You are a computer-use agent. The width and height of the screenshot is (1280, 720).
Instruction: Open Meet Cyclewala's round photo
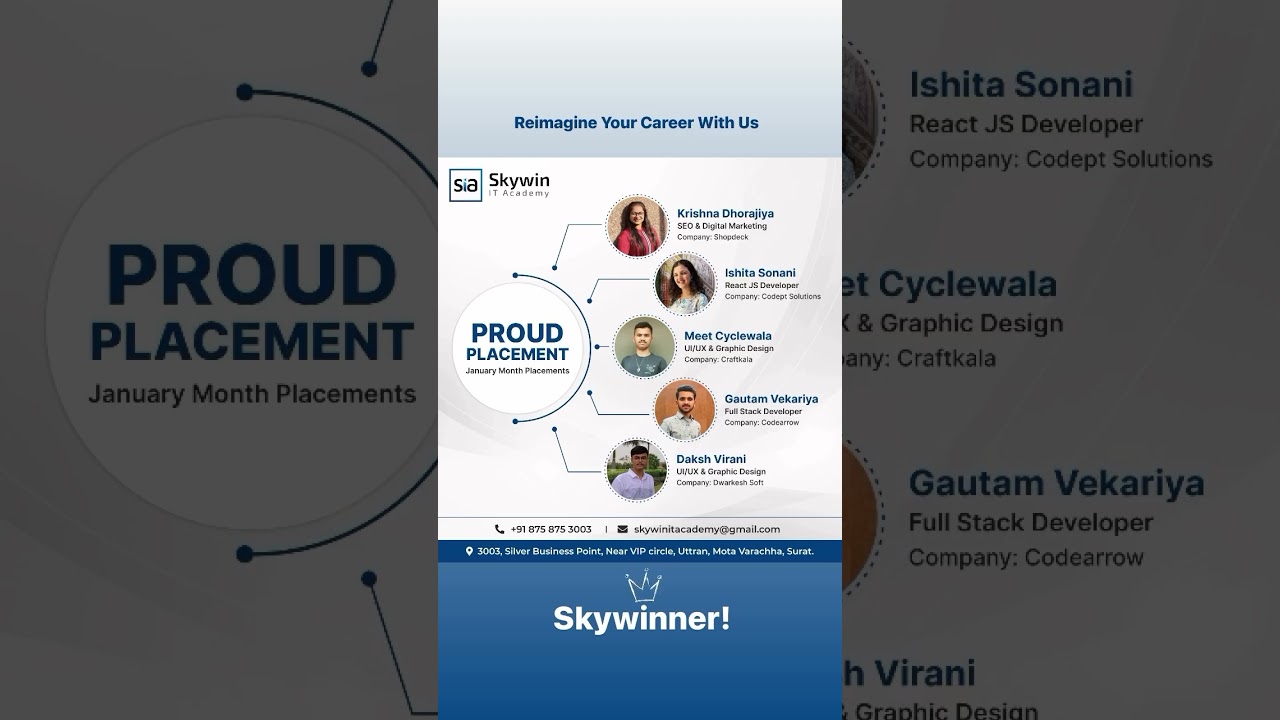point(644,347)
